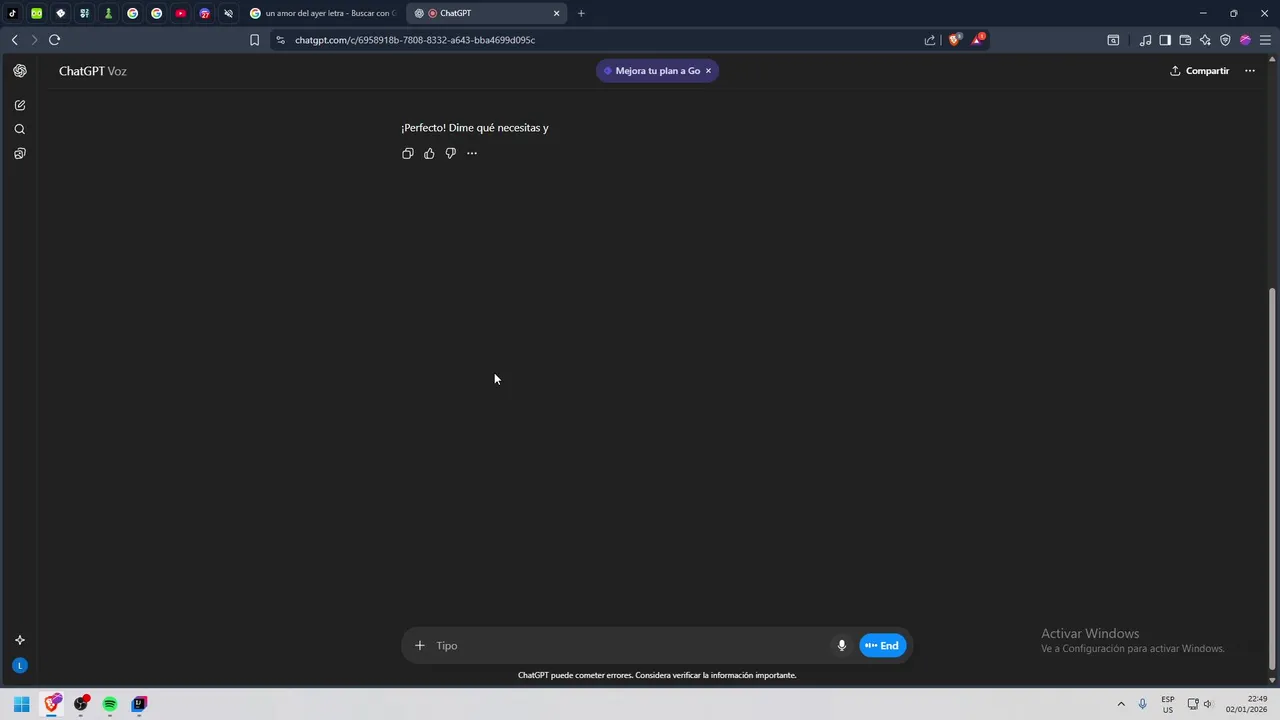Open Brave VPN shield icon
1280x720 pixels.
tap(1225, 40)
